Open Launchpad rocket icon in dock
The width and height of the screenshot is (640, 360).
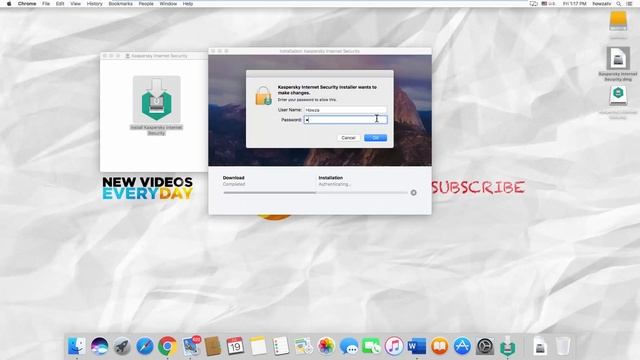click(122, 346)
